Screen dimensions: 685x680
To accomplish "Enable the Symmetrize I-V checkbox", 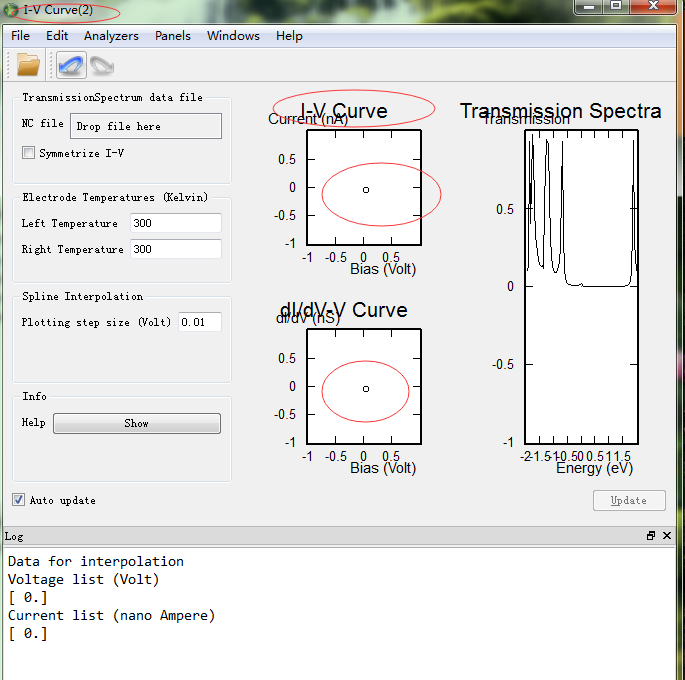I will tap(28, 152).
